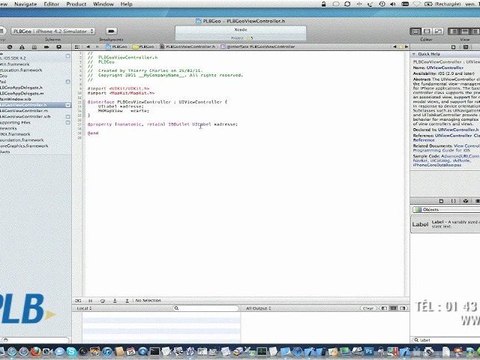Open the Breakpoint navigator icon
480x360 pixels.
point(46,47)
